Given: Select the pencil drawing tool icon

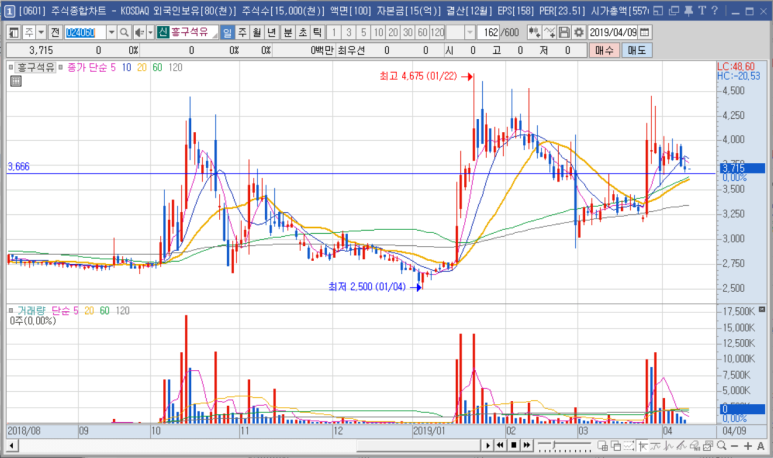Looking at the screenshot, I should (682, 446).
